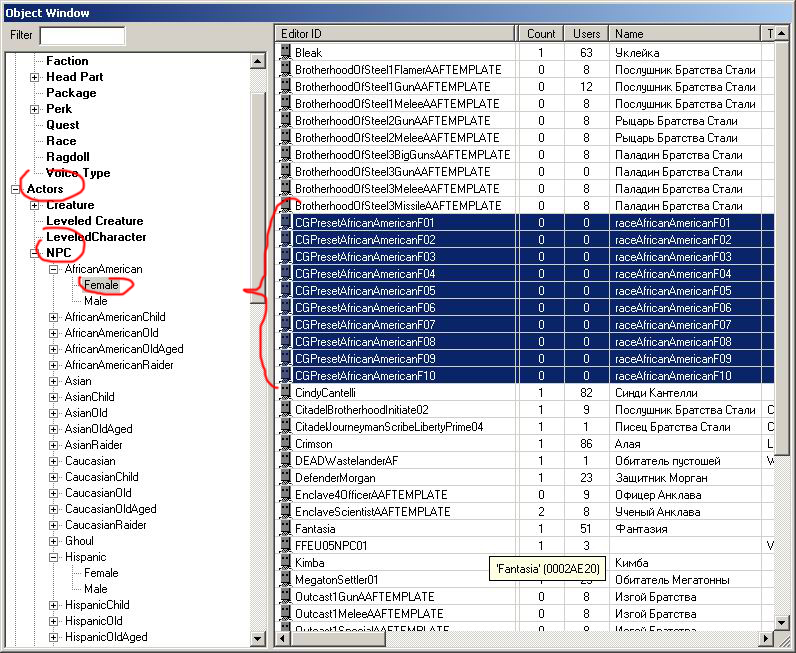Click the list horizontal scroll left arrow
This screenshot has width=796, height=653.
283,638
